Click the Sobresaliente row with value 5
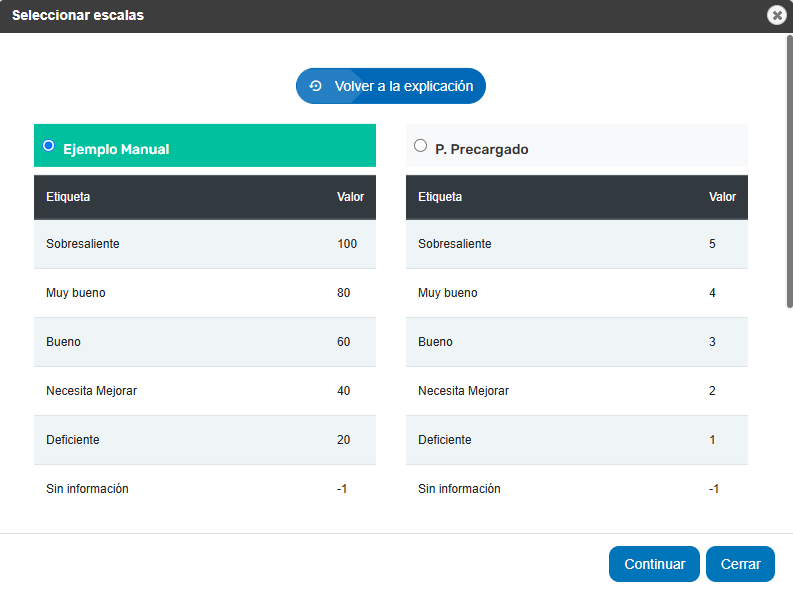The width and height of the screenshot is (793, 590). coord(577,244)
